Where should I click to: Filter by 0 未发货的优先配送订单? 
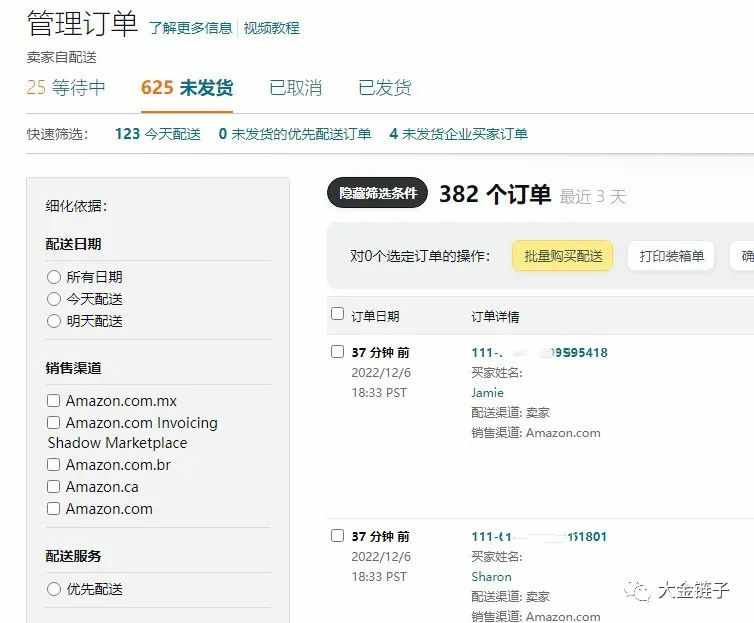click(x=295, y=134)
